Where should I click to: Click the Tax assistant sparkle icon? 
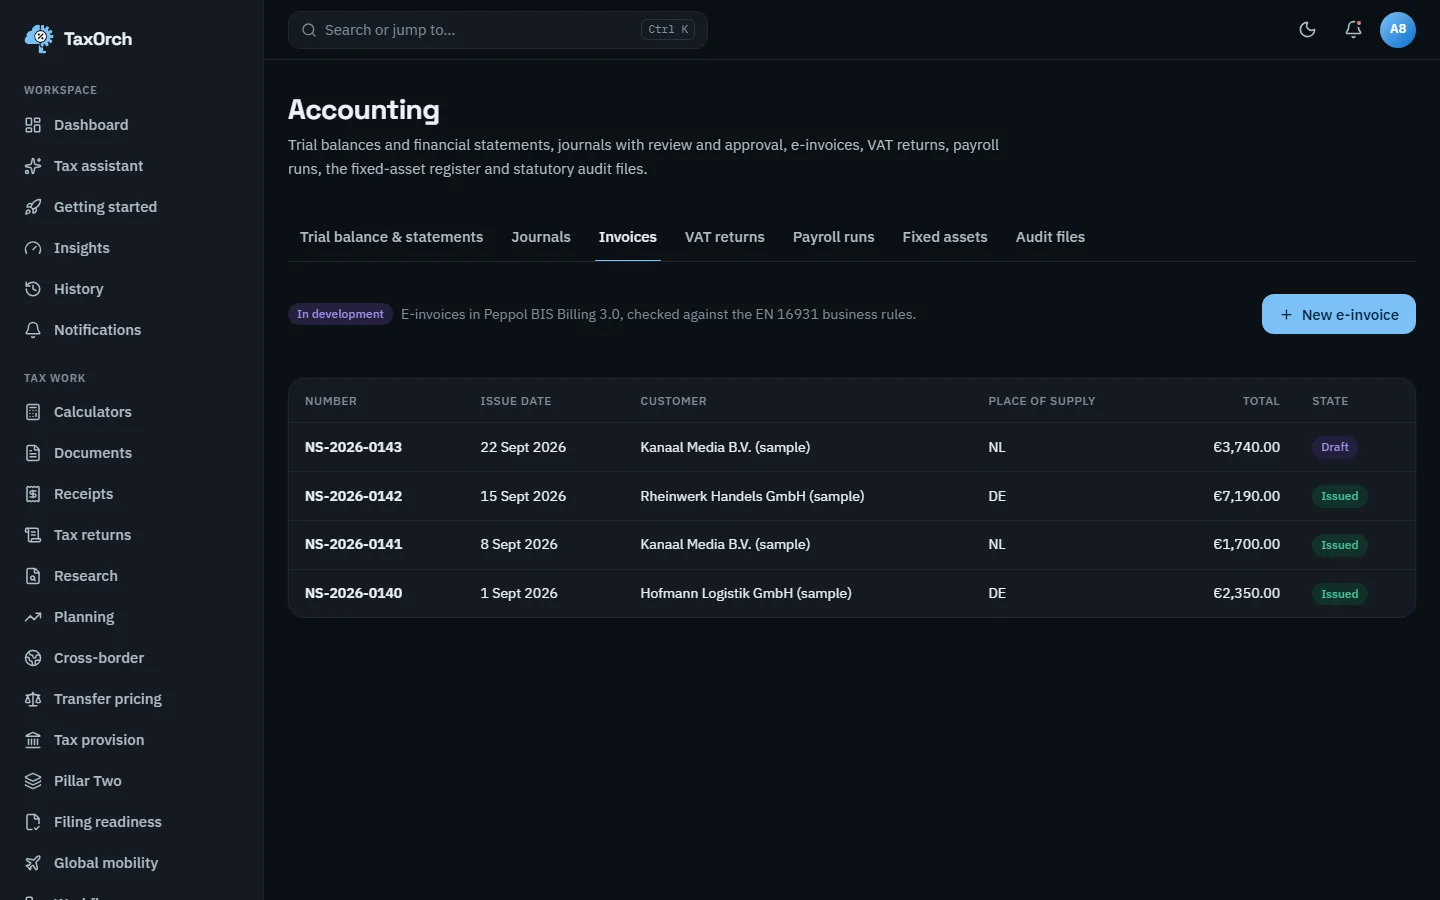click(x=33, y=166)
